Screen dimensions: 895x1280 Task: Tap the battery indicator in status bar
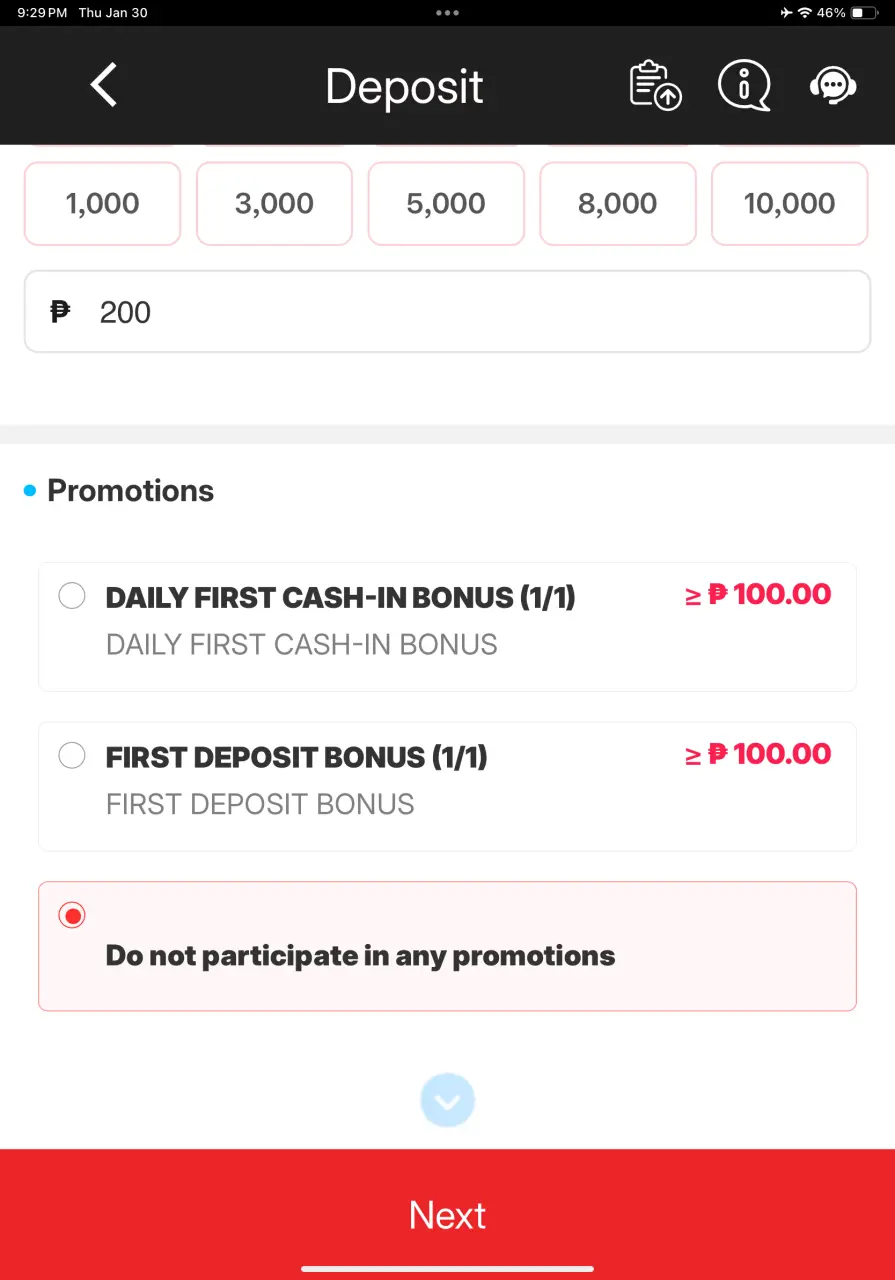pos(864,13)
